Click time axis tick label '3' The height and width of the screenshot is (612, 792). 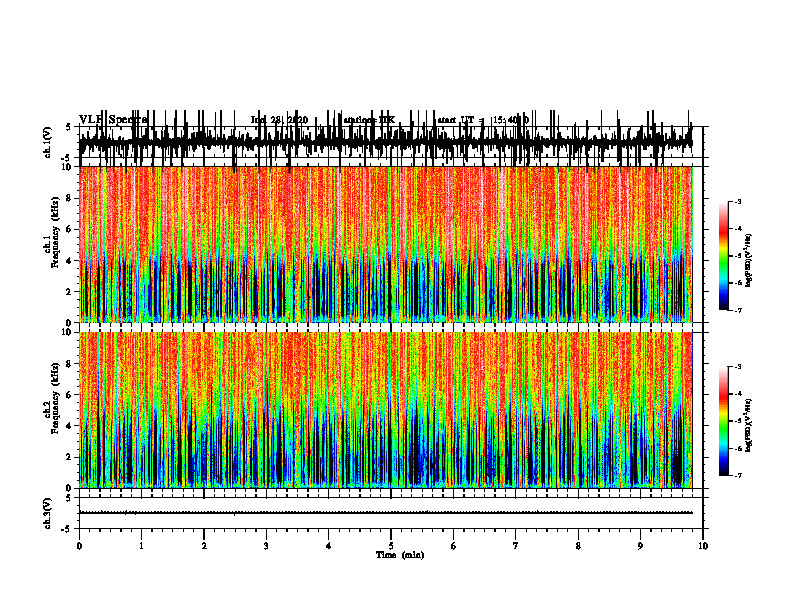pos(267,546)
